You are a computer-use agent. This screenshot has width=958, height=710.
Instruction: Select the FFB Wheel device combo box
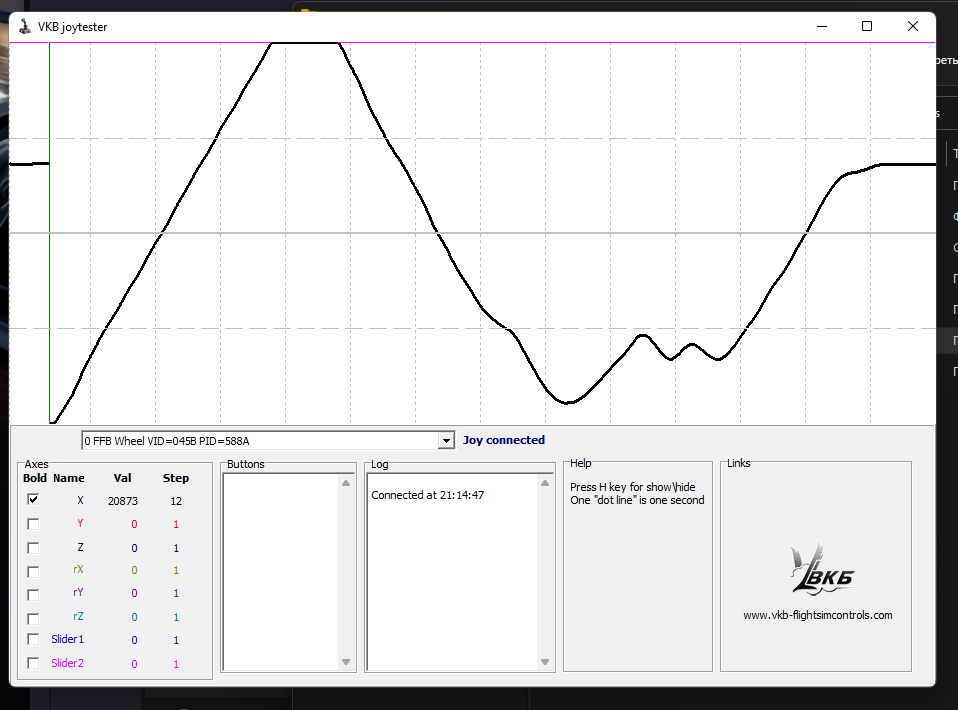click(260, 441)
